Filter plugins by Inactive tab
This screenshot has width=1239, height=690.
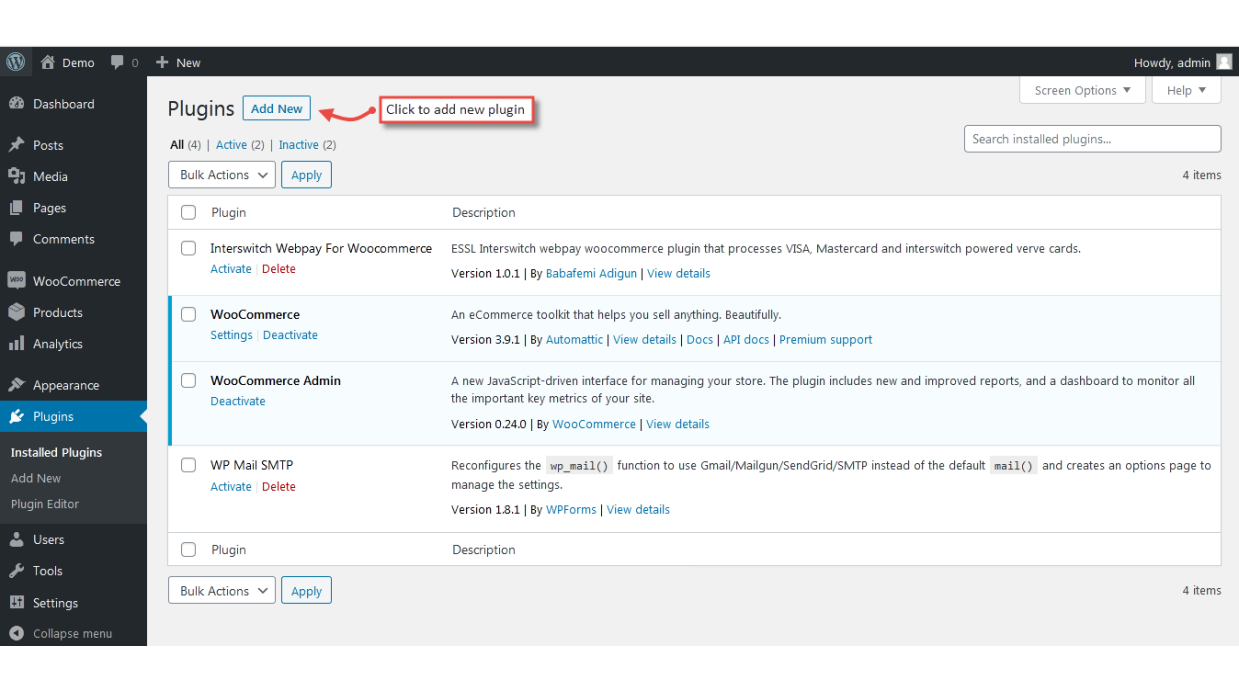click(x=298, y=145)
